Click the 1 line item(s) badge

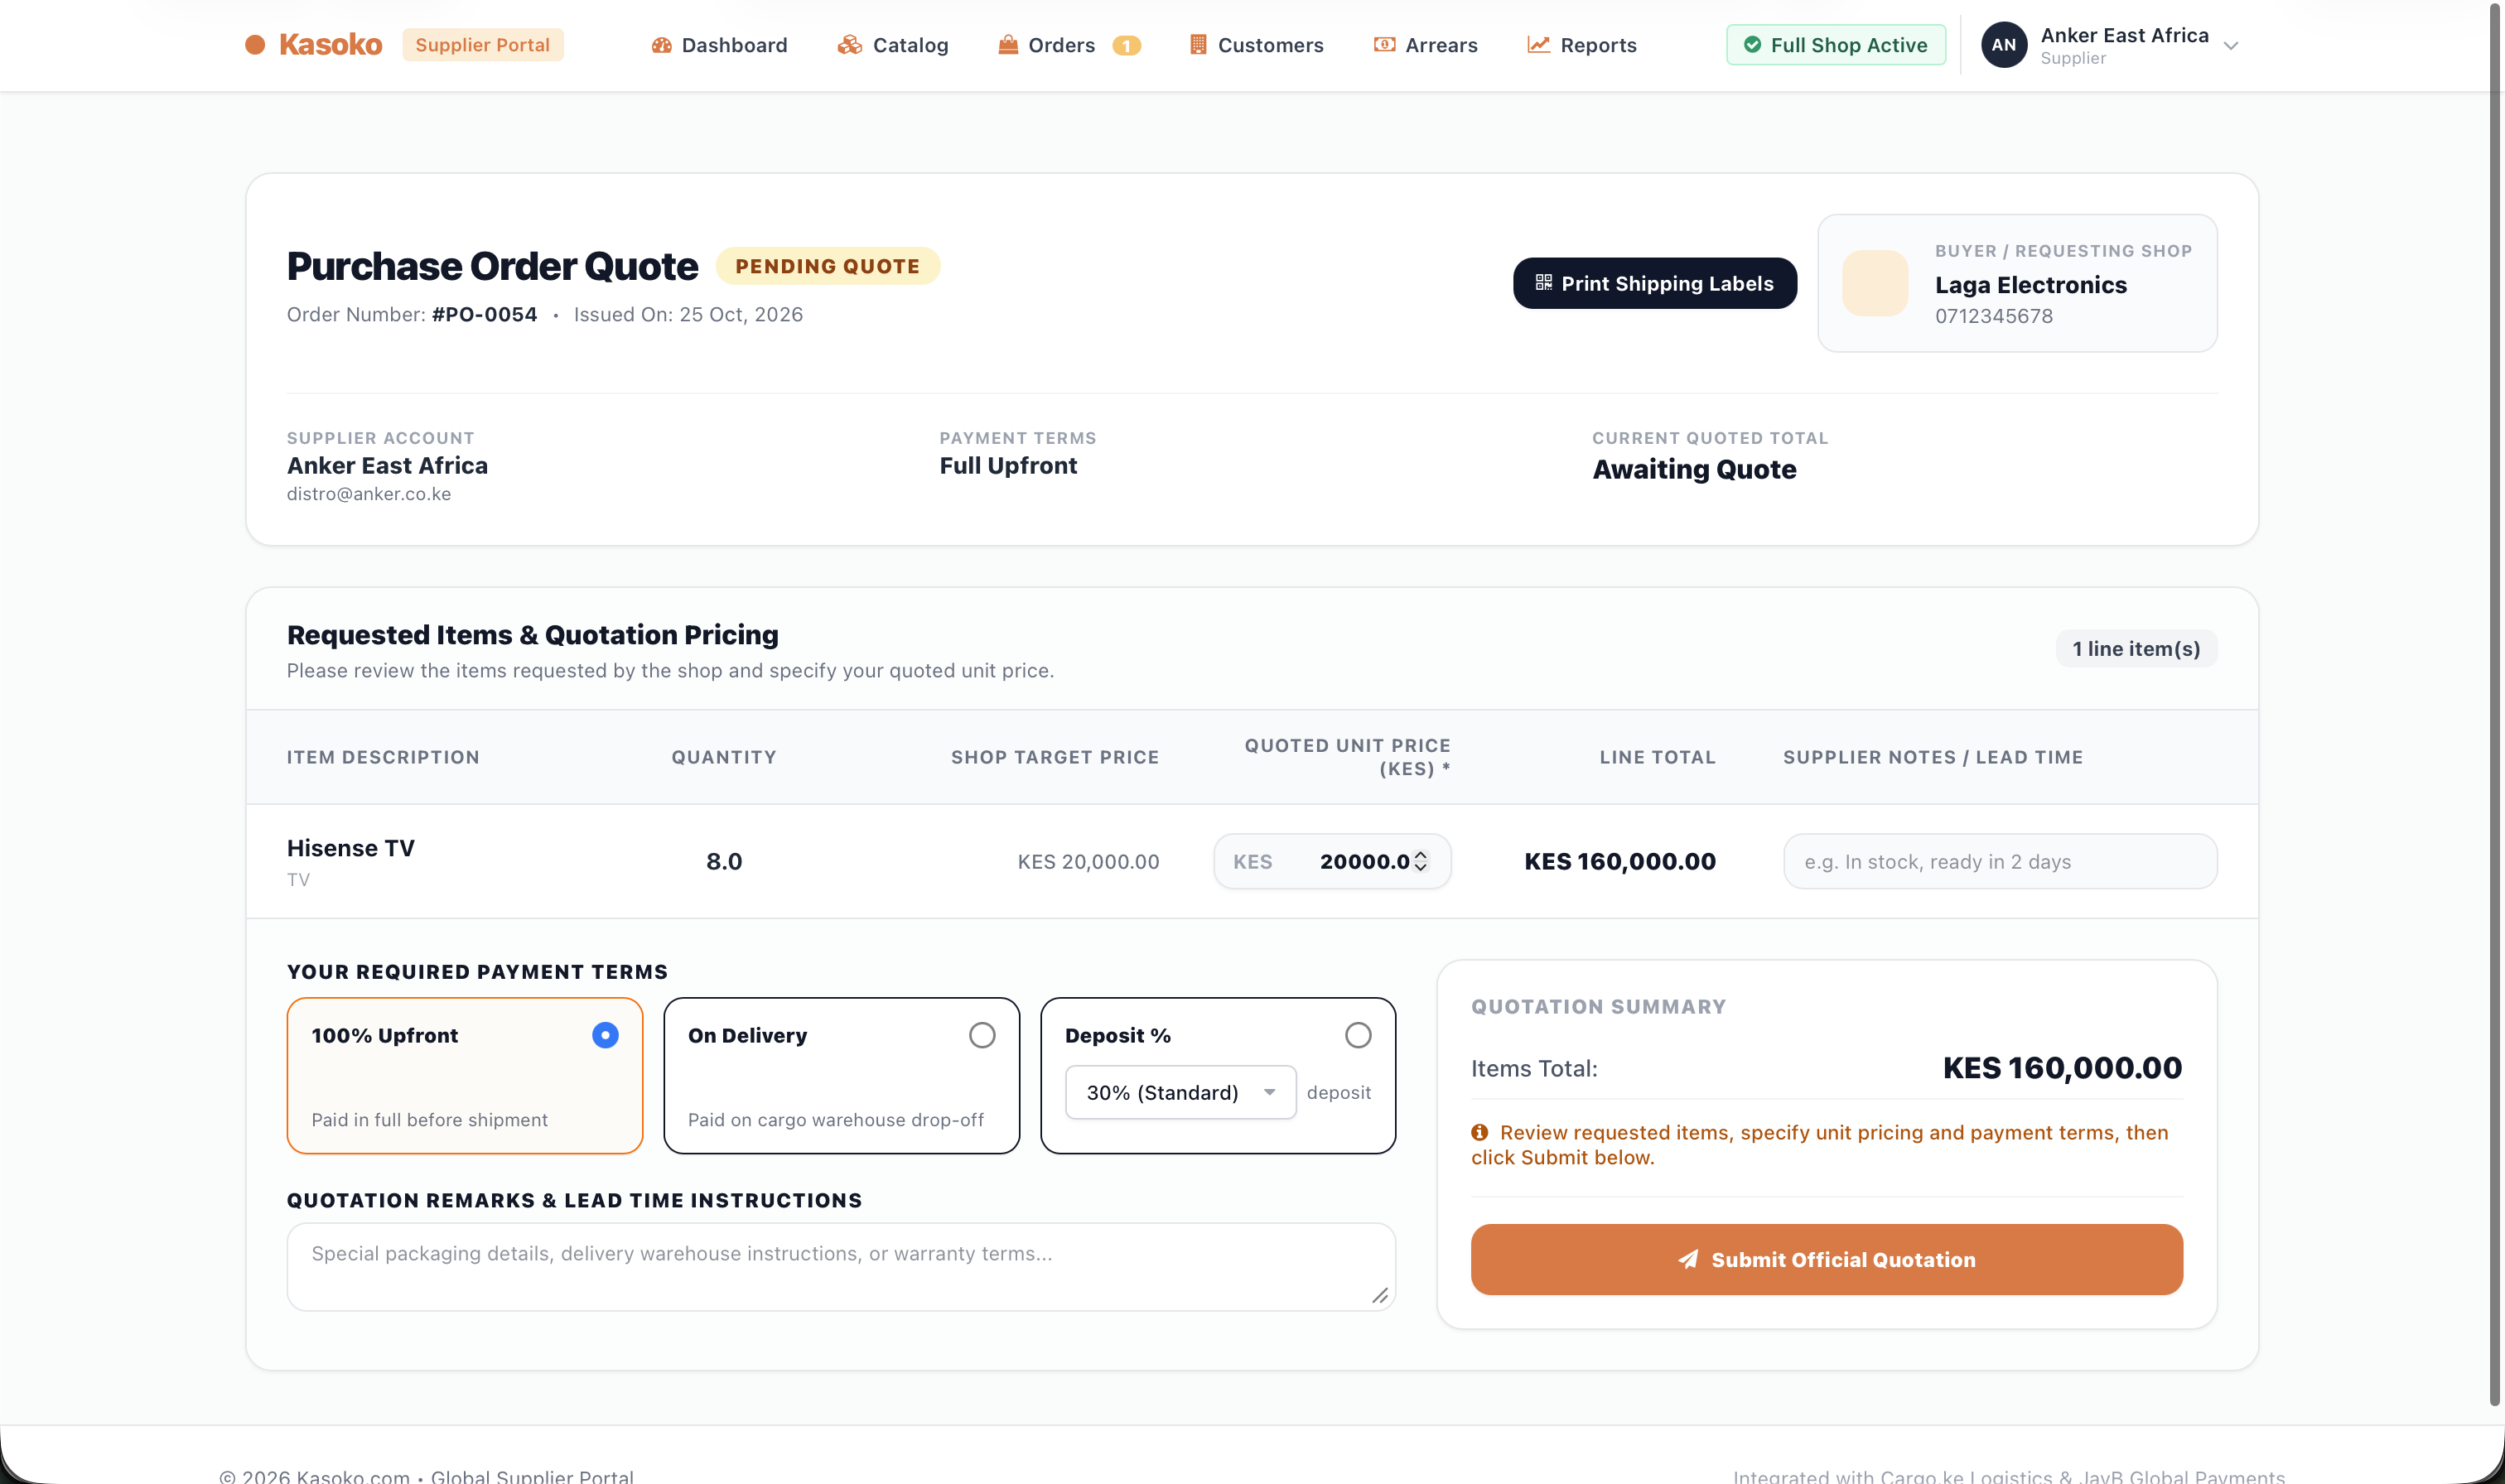pos(2136,648)
